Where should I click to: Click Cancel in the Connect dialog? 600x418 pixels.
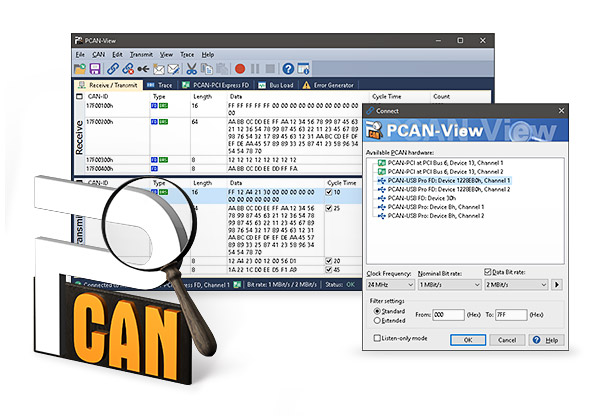pos(508,340)
